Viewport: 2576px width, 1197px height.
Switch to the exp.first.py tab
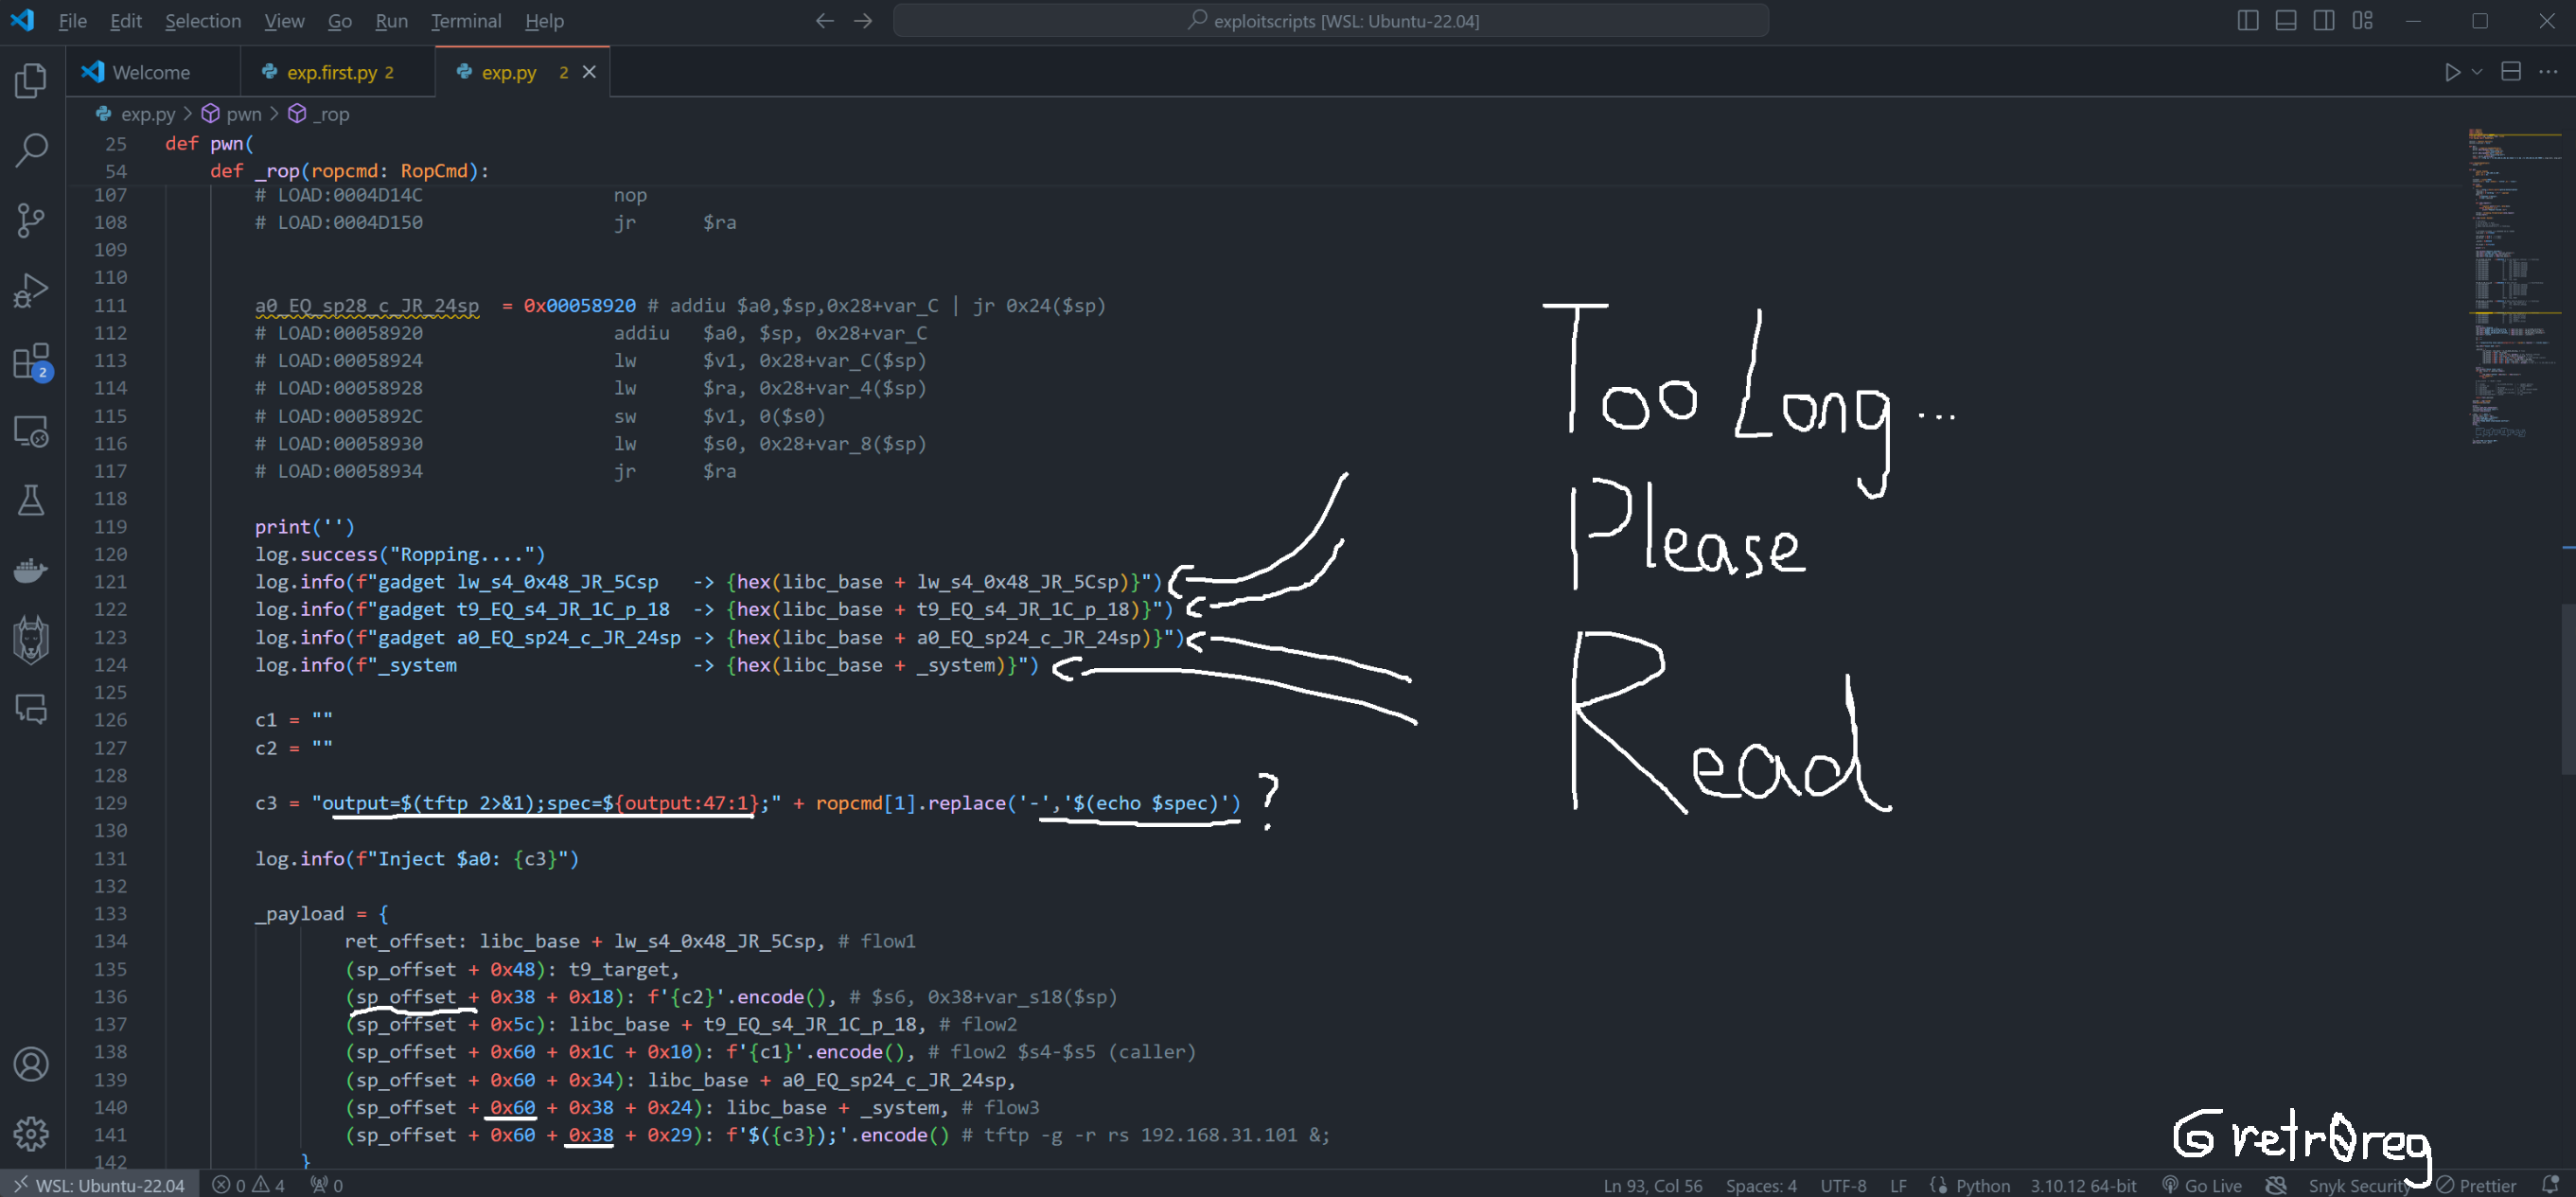coord(331,72)
